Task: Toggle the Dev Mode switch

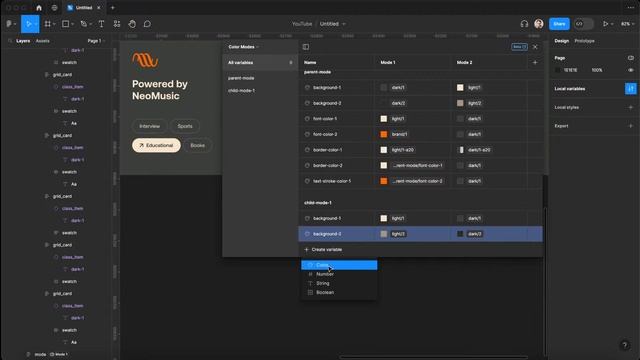Action: (x=584, y=24)
